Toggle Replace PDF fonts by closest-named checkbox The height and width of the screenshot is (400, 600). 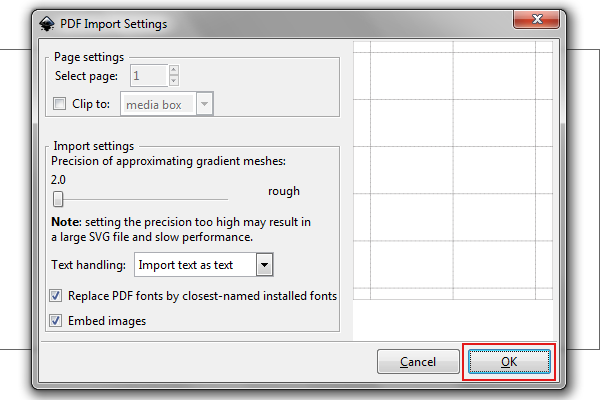click(55, 296)
